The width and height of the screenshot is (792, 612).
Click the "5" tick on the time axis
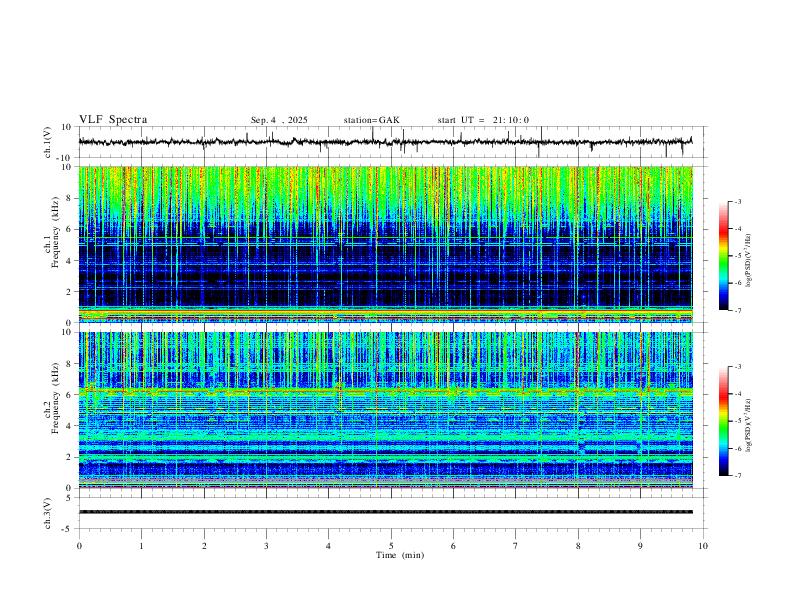pos(391,546)
